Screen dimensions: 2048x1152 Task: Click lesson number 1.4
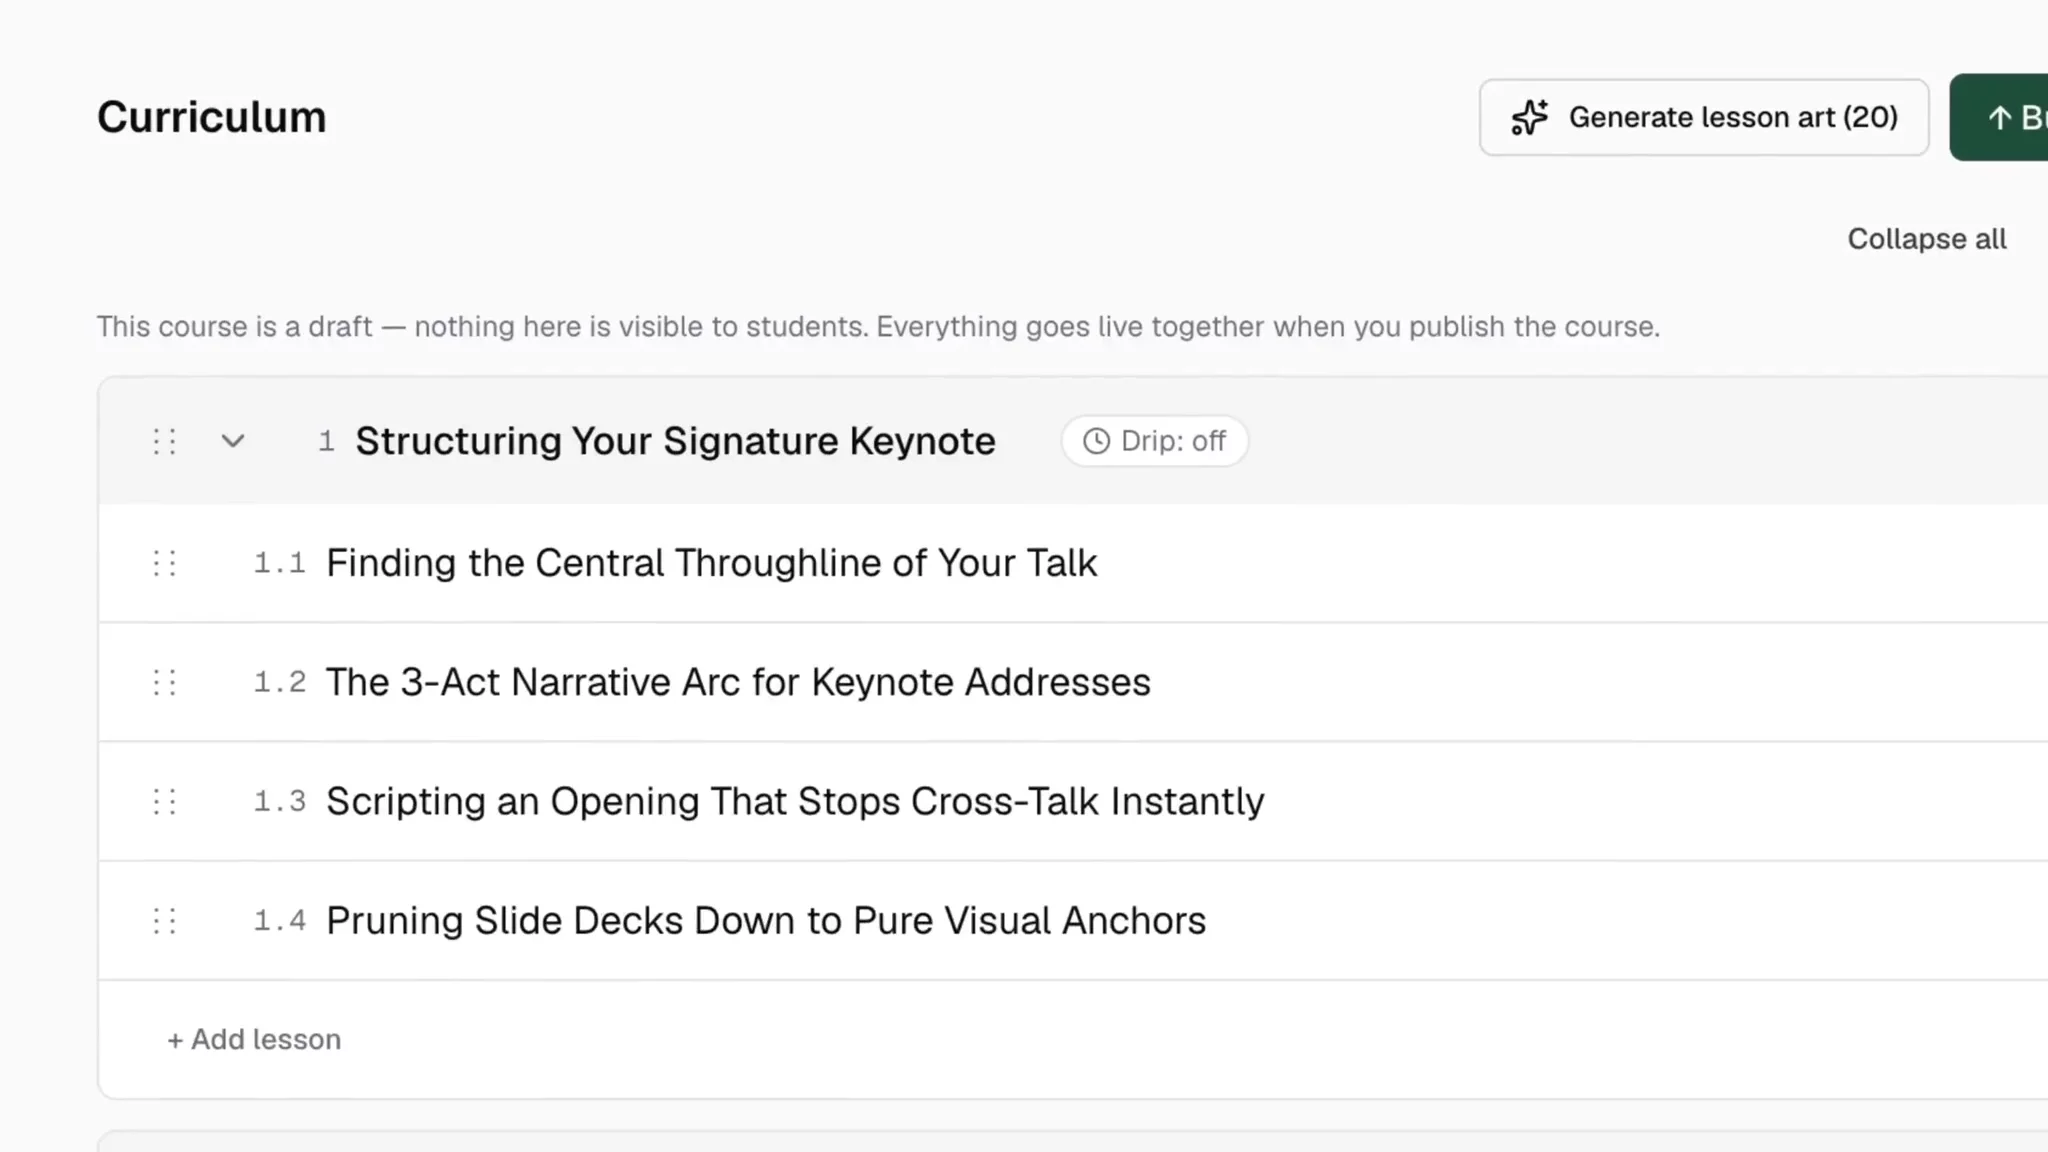tap(280, 920)
